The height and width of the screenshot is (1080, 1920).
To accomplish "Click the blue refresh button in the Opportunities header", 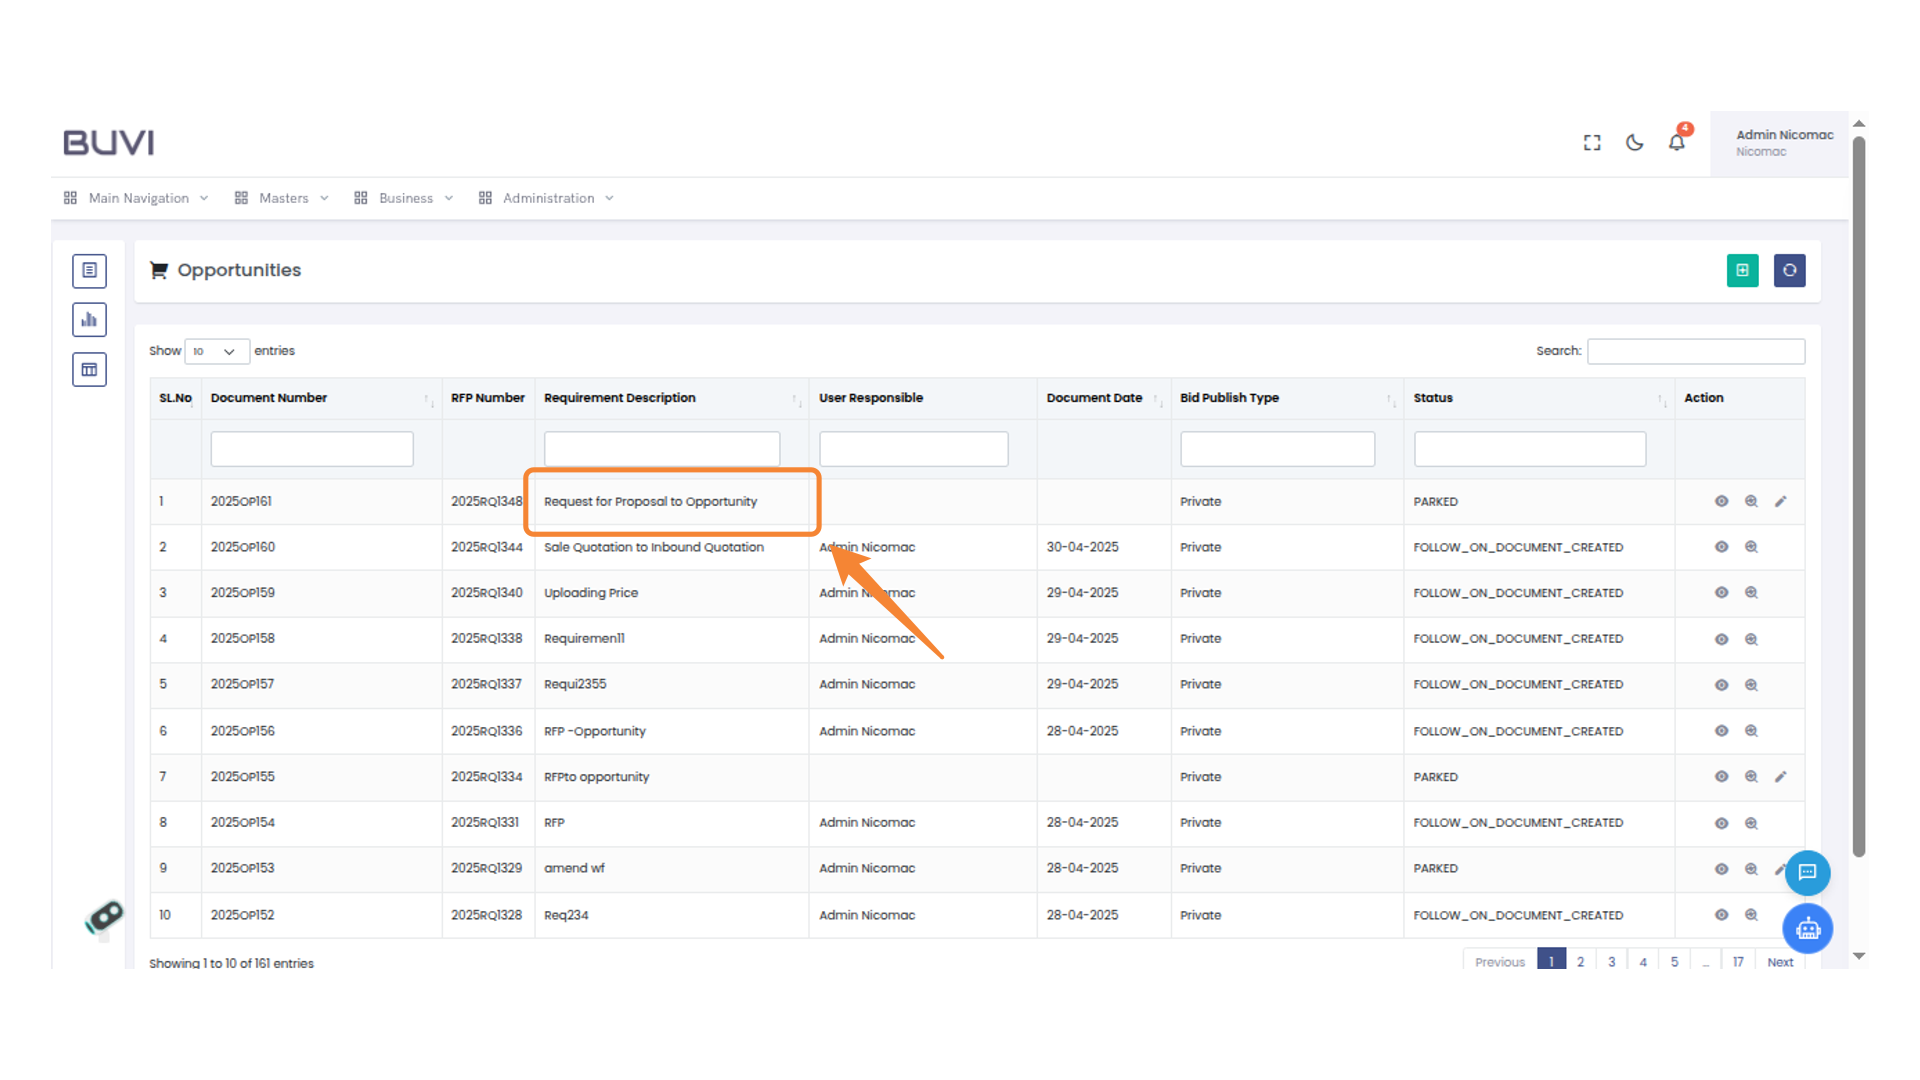I will [x=1789, y=270].
